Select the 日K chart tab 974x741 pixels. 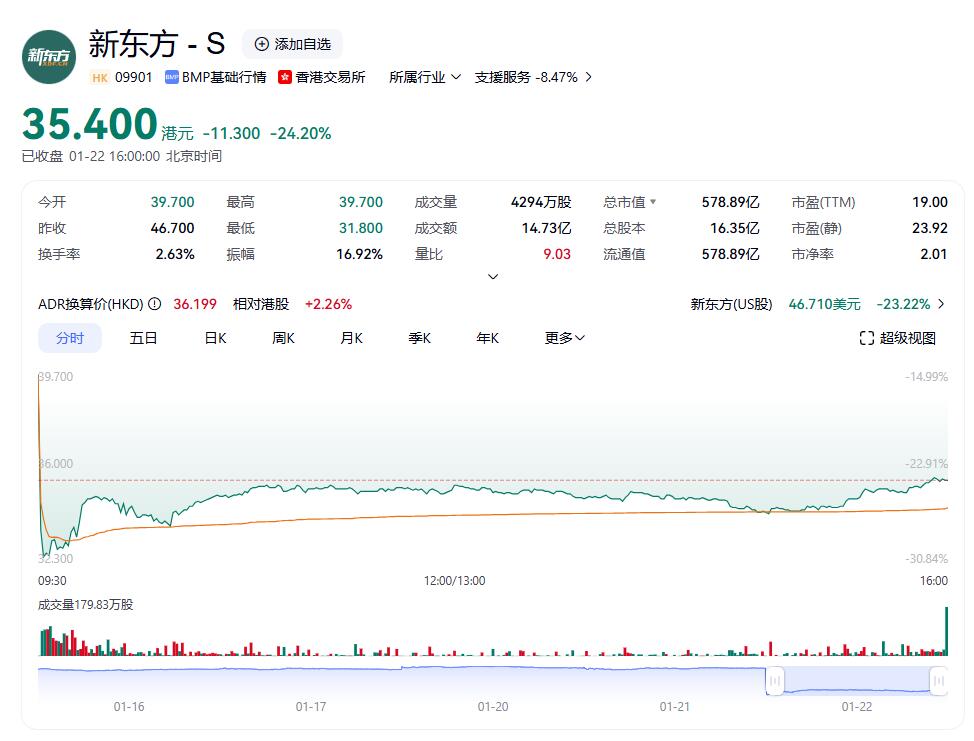pyautogui.click(x=215, y=338)
